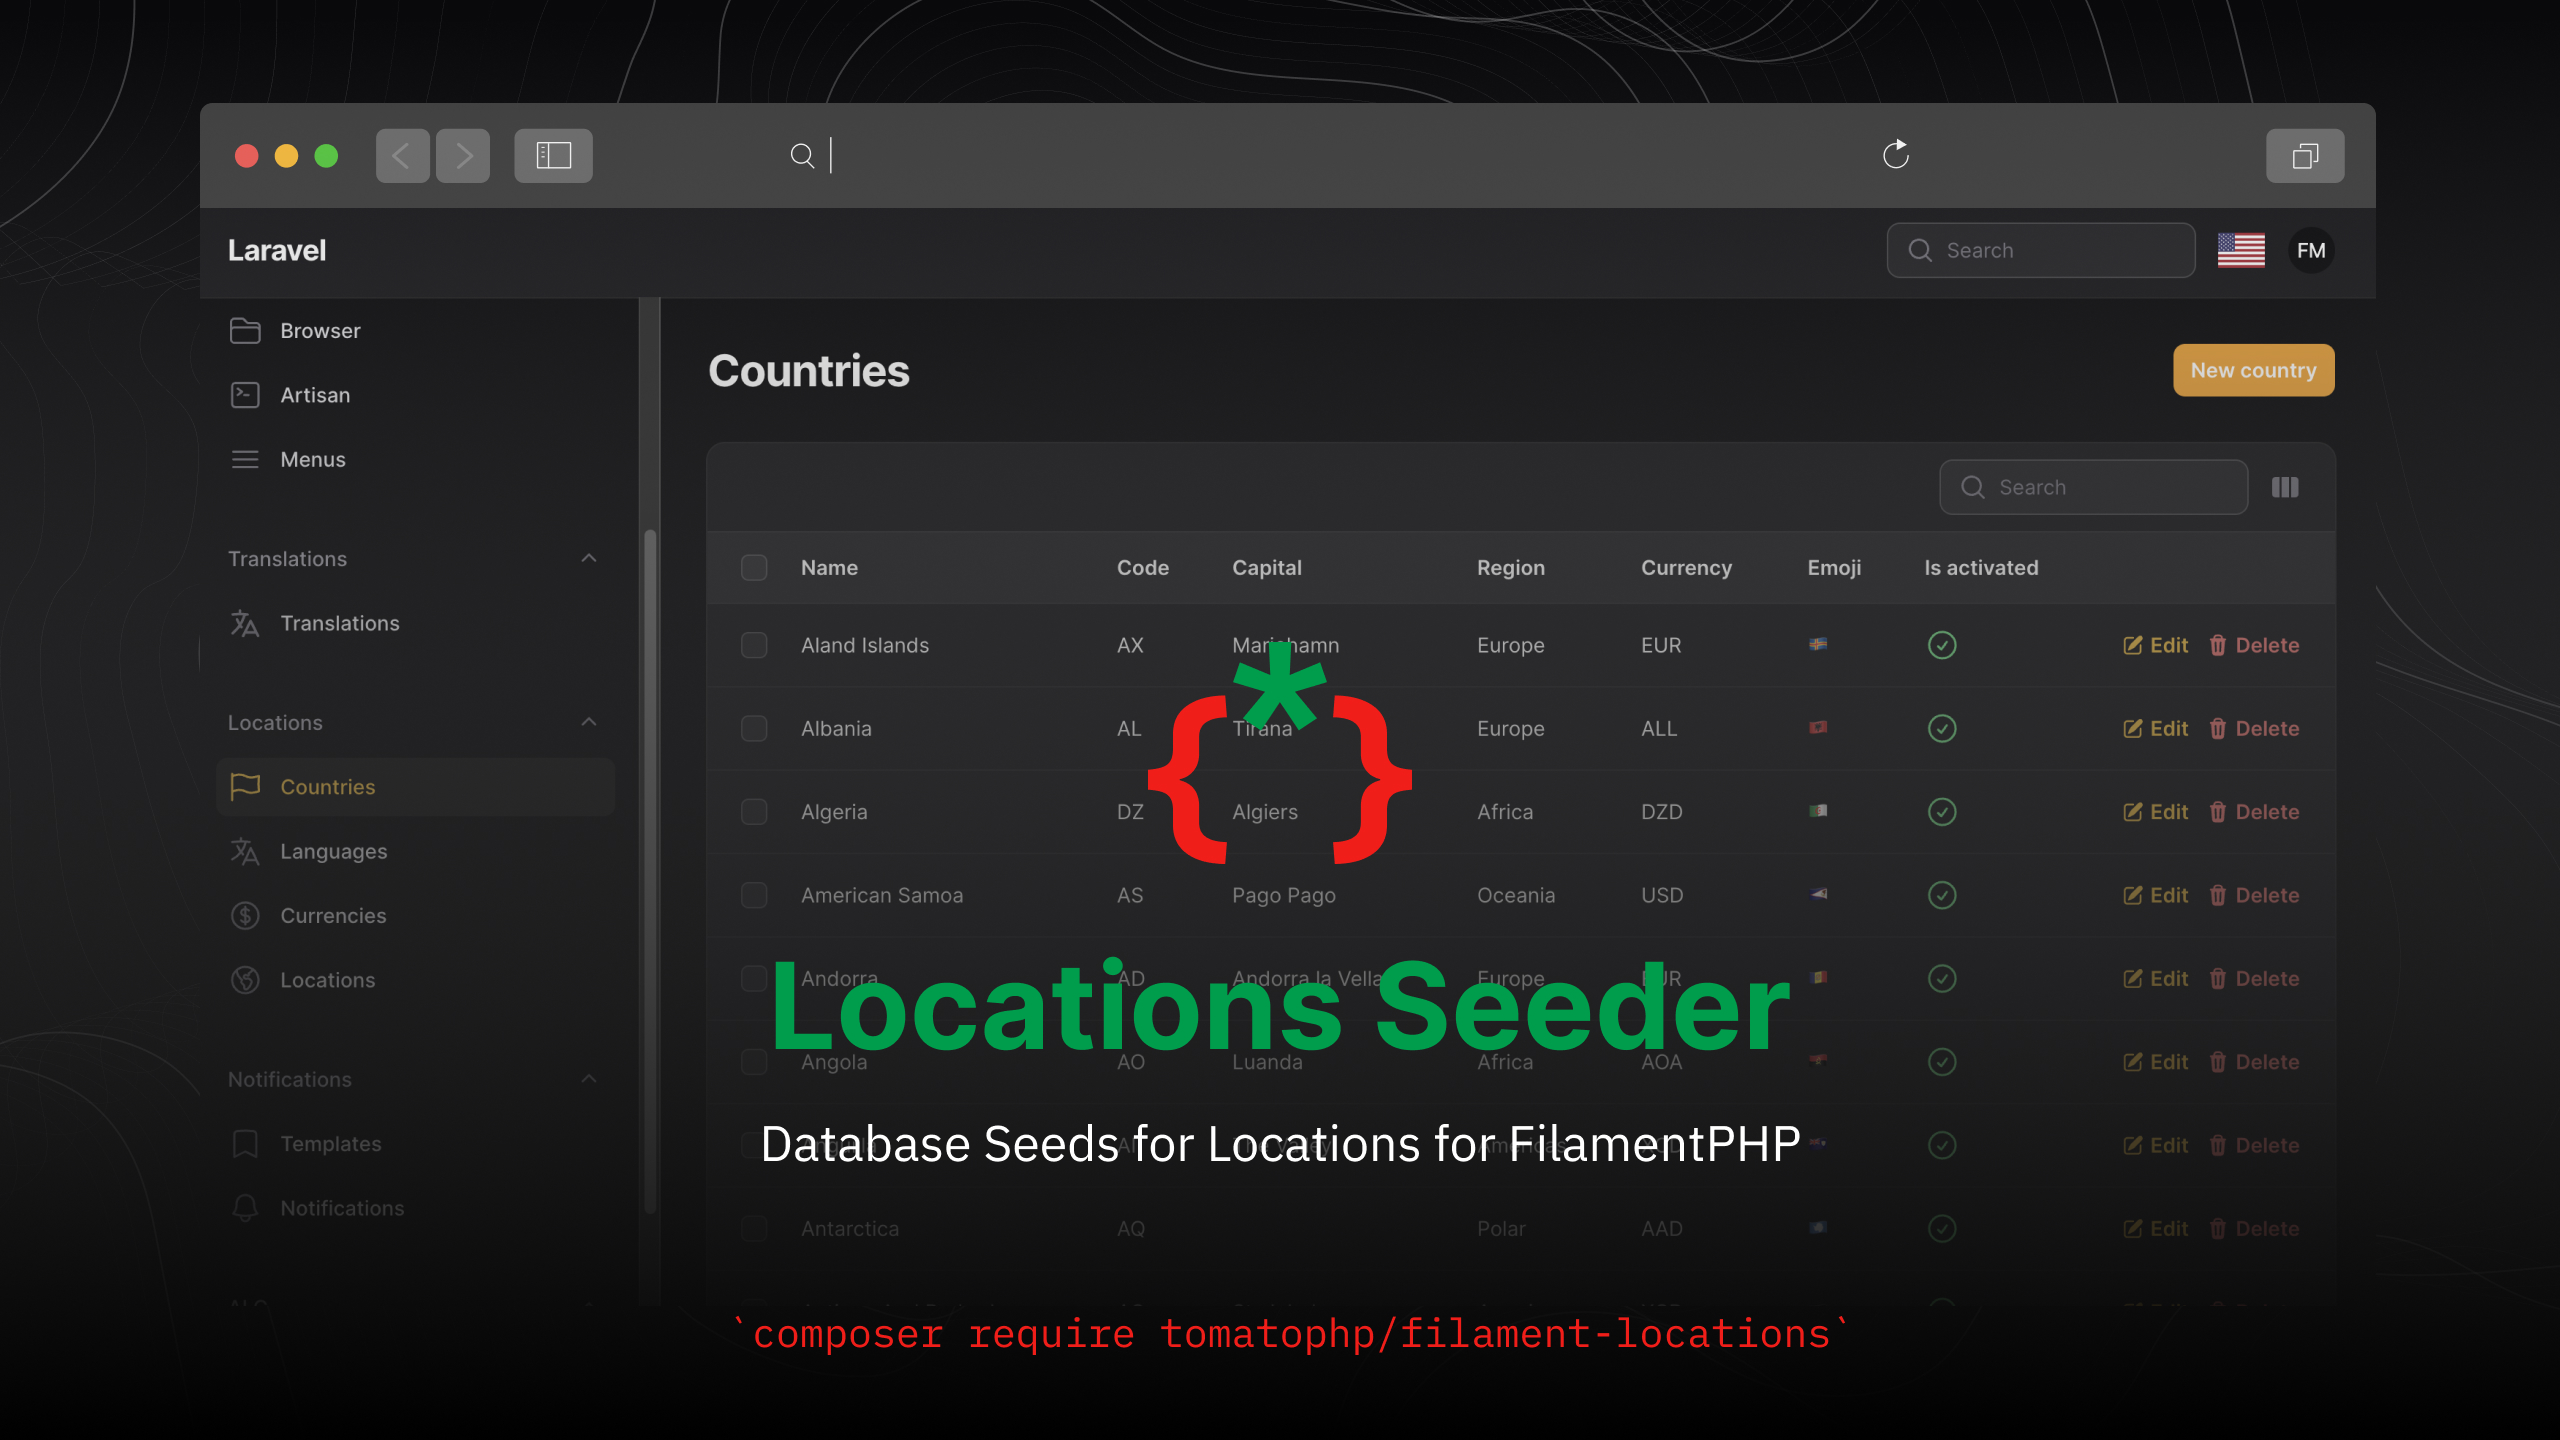
Task: Toggle activation status for Algeria
Action: [x=1941, y=809]
